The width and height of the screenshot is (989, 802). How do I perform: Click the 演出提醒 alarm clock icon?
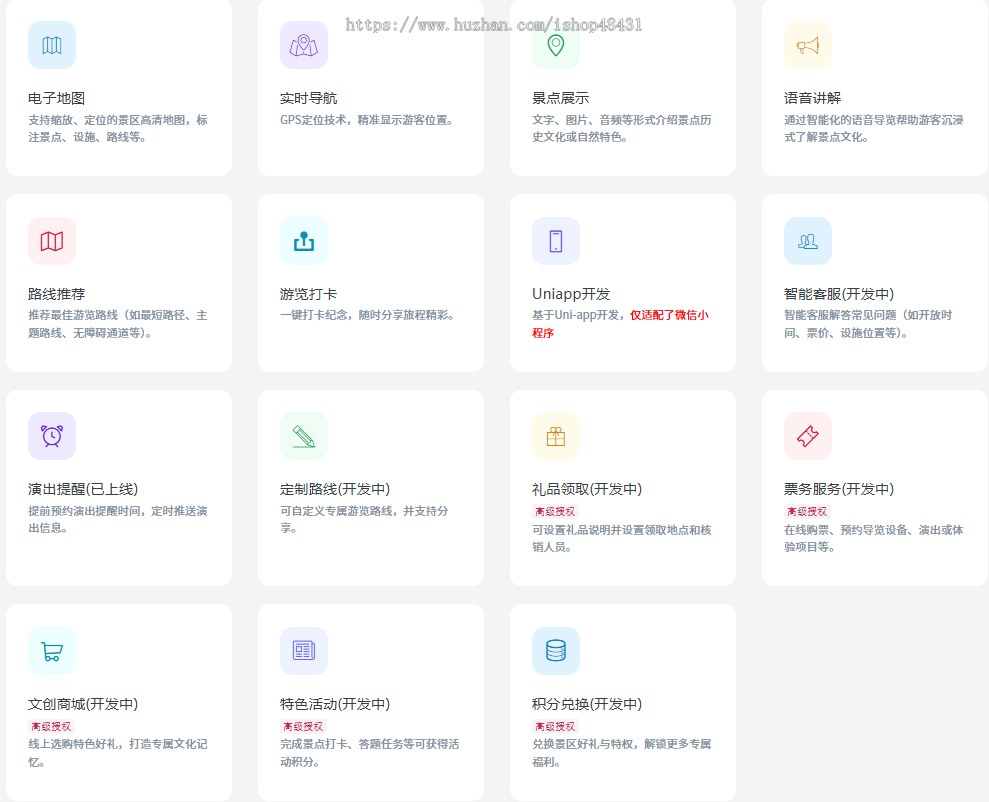(52, 436)
